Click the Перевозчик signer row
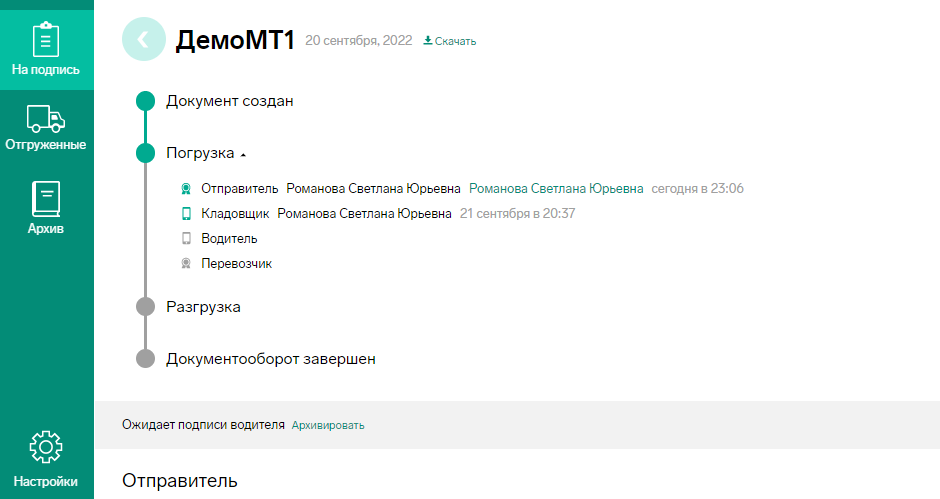The height and width of the screenshot is (499, 940). click(x=227, y=263)
